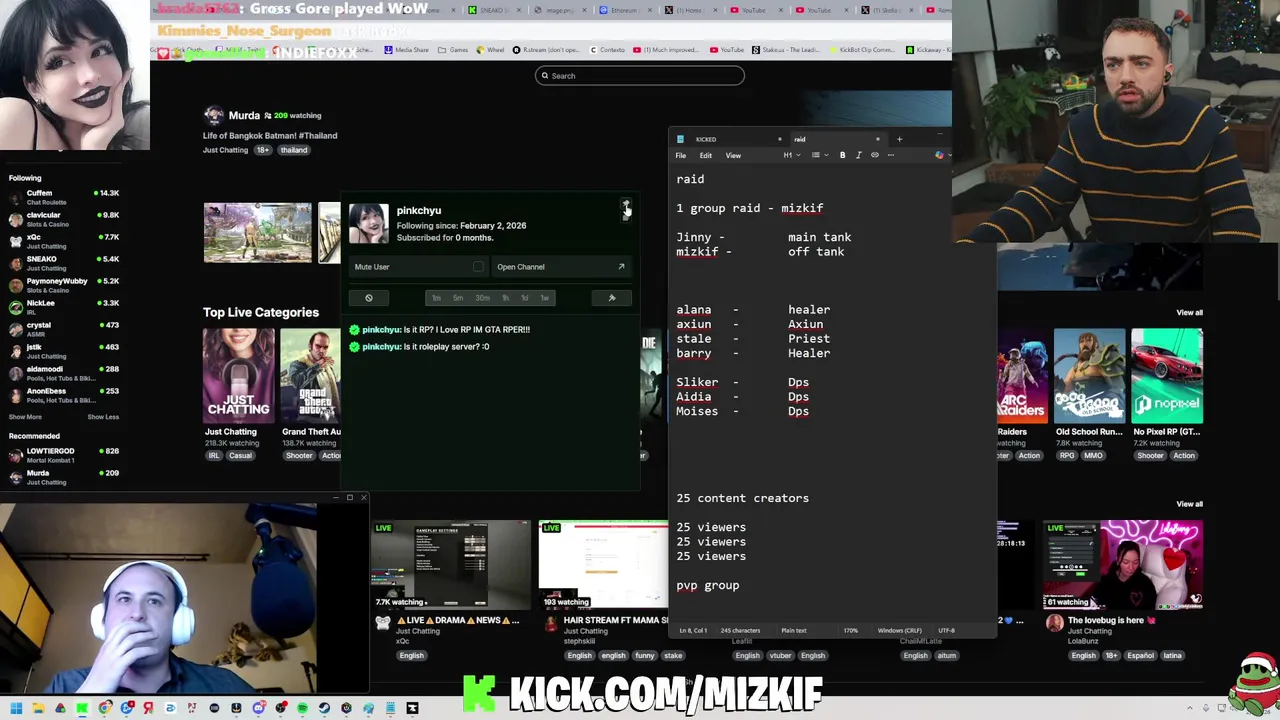The image size is (1280, 720).
Task: Select 30m timeout duration for pinkchyu
Action: point(483,298)
